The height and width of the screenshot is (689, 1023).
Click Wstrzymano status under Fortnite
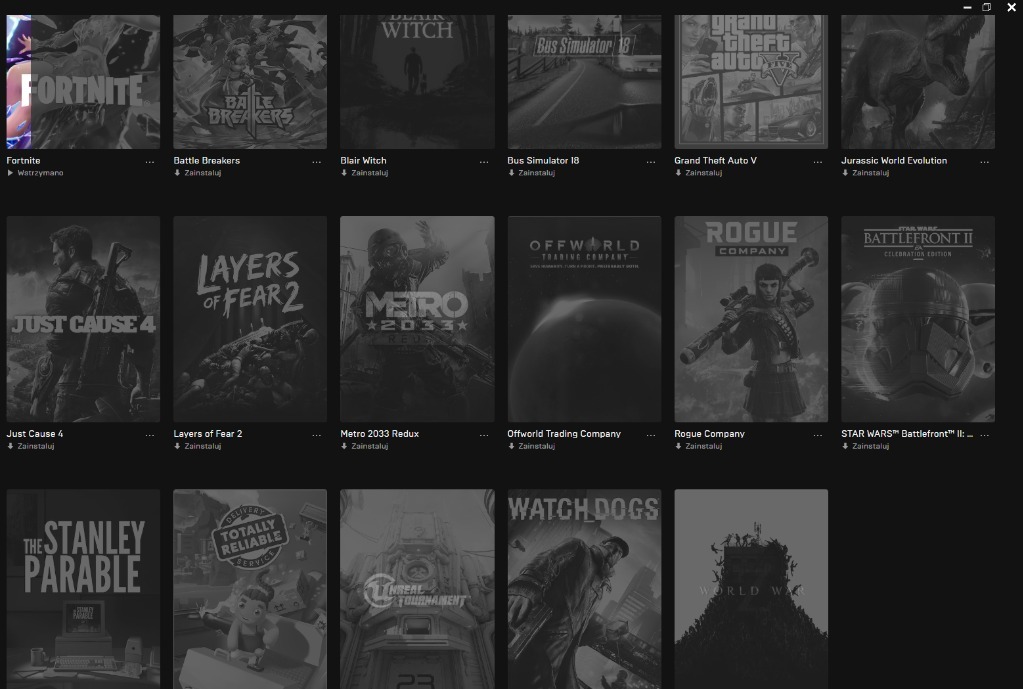(x=35, y=173)
